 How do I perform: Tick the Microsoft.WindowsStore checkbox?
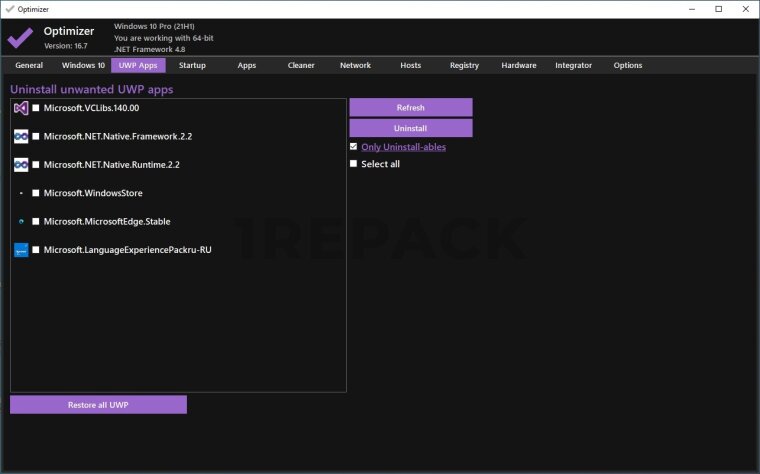click(37, 193)
